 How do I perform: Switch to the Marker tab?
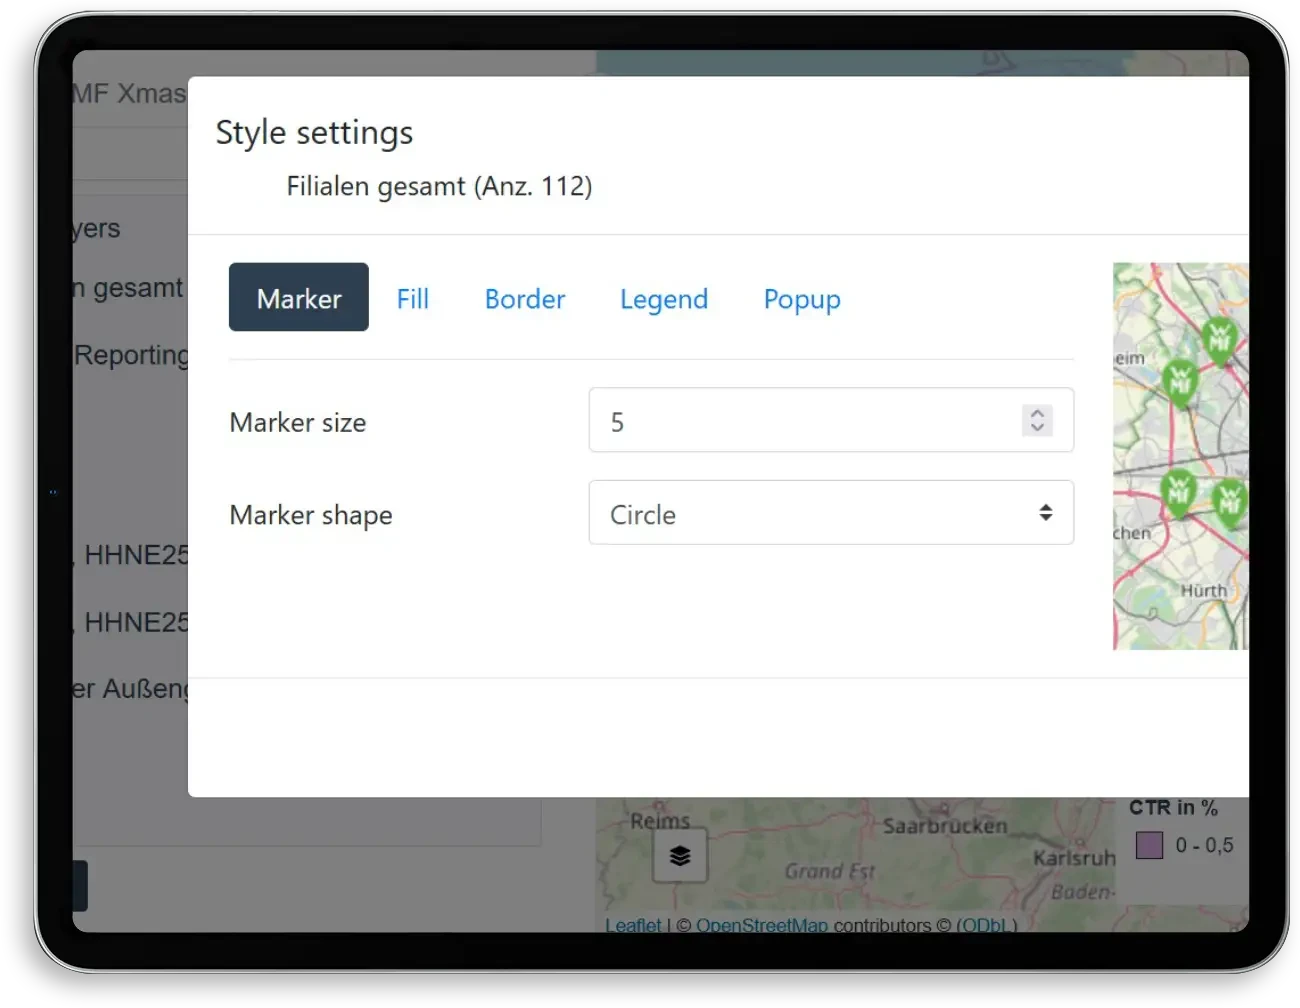pos(298,297)
